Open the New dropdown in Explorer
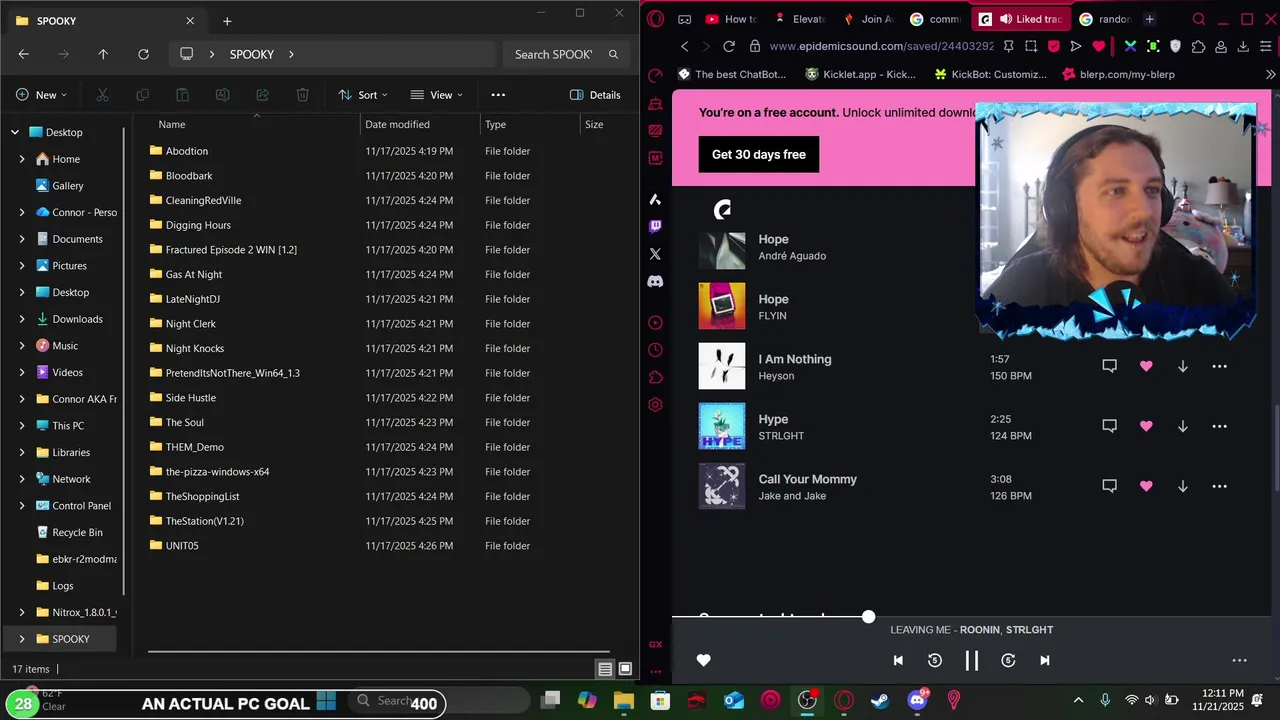 41,95
